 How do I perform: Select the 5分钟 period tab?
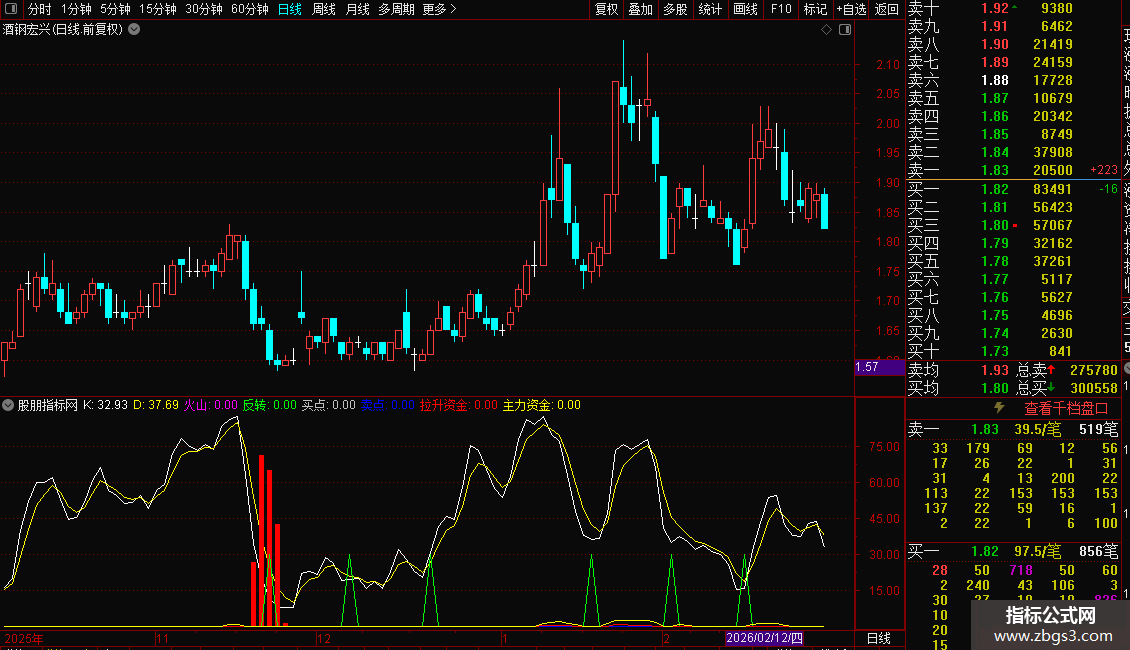point(115,9)
